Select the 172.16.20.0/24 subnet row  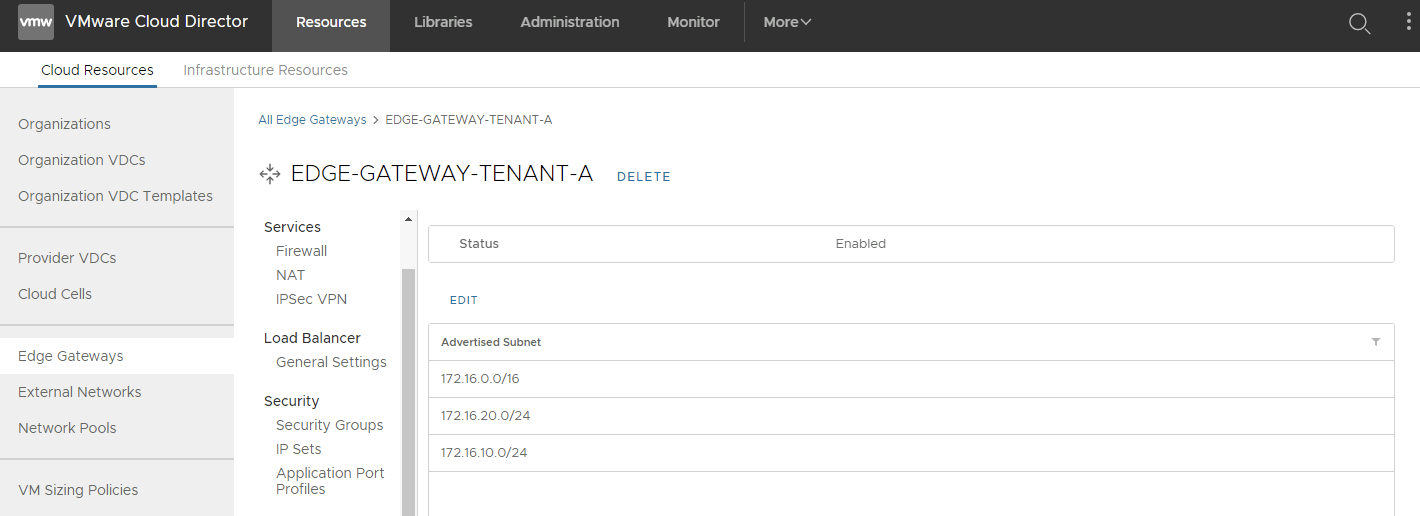pos(485,416)
